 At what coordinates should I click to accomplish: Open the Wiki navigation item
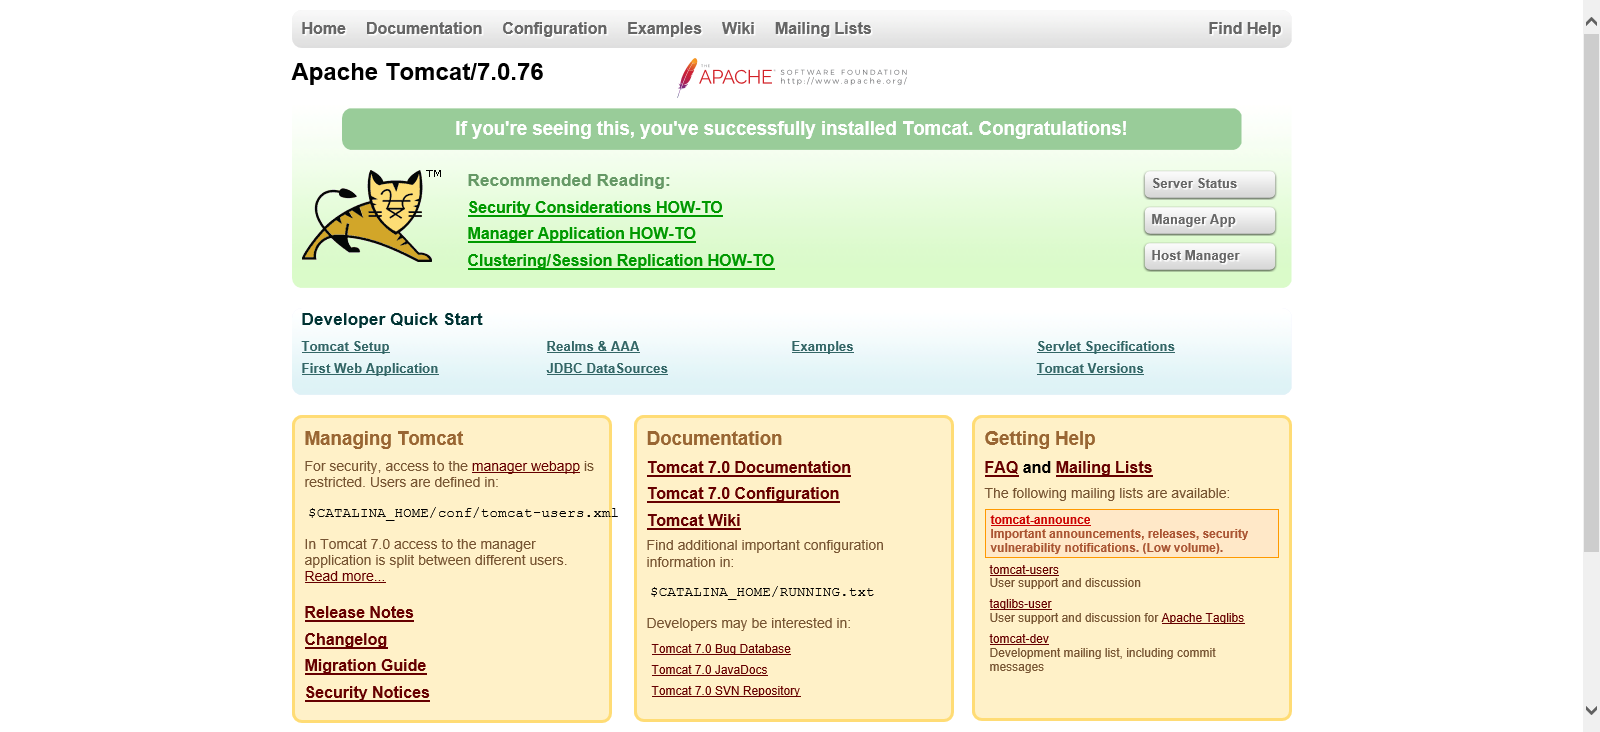coord(737,29)
